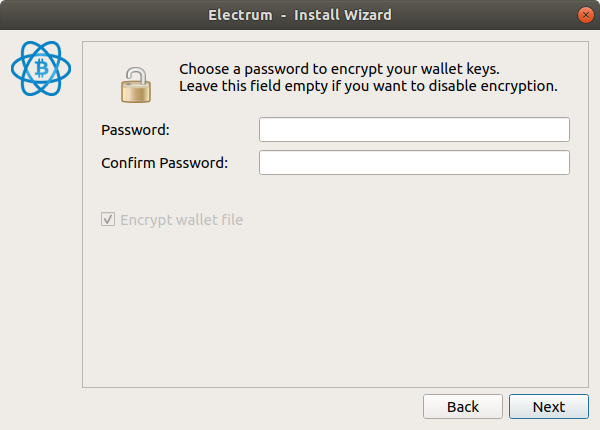Focus the Confirm Password input field
The image size is (600, 430).
click(414, 163)
